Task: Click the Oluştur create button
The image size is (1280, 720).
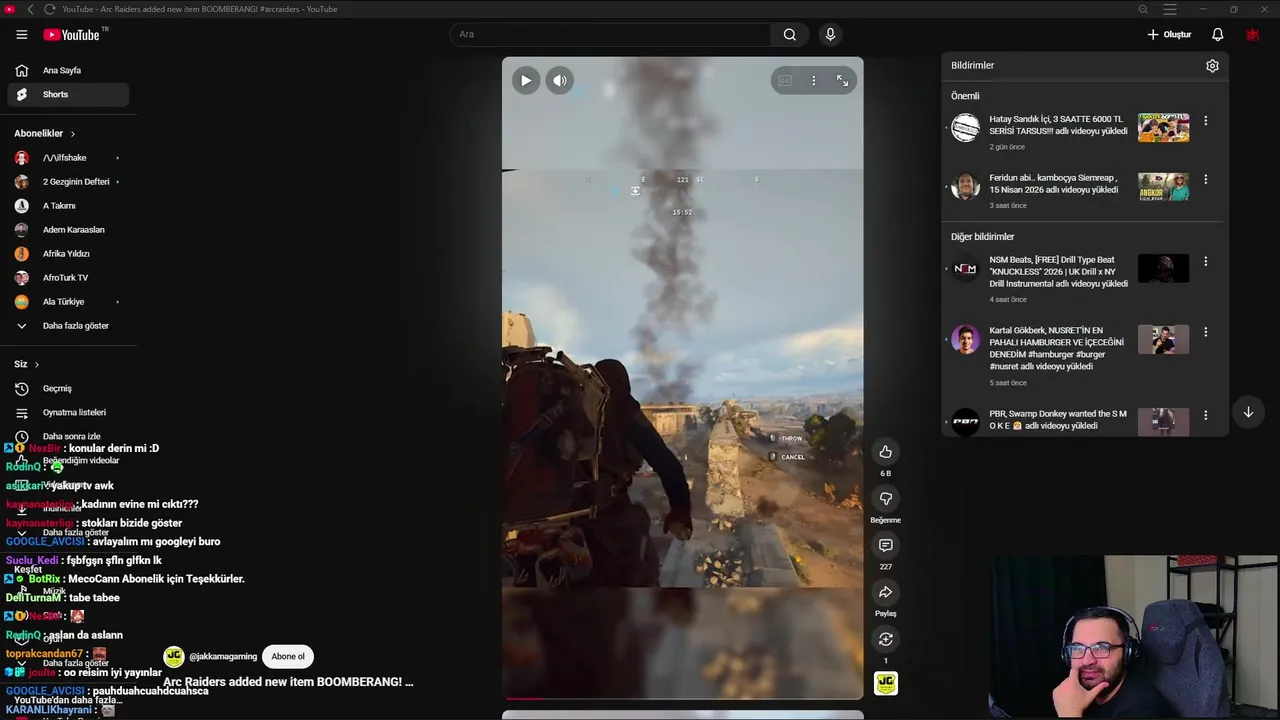Action: (1169, 34)
